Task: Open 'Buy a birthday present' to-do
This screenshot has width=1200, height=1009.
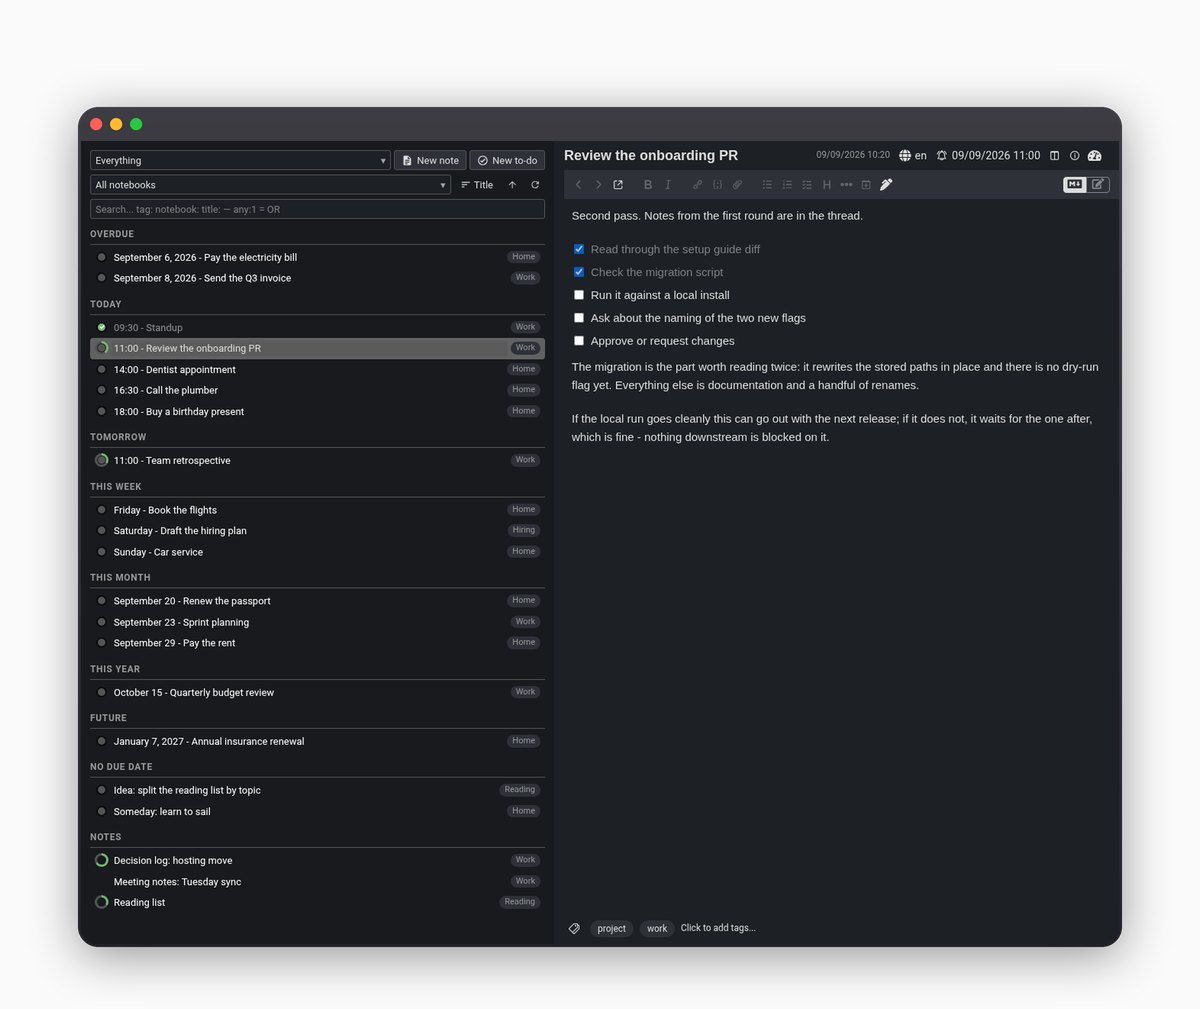Action: [x=317, y=412]
